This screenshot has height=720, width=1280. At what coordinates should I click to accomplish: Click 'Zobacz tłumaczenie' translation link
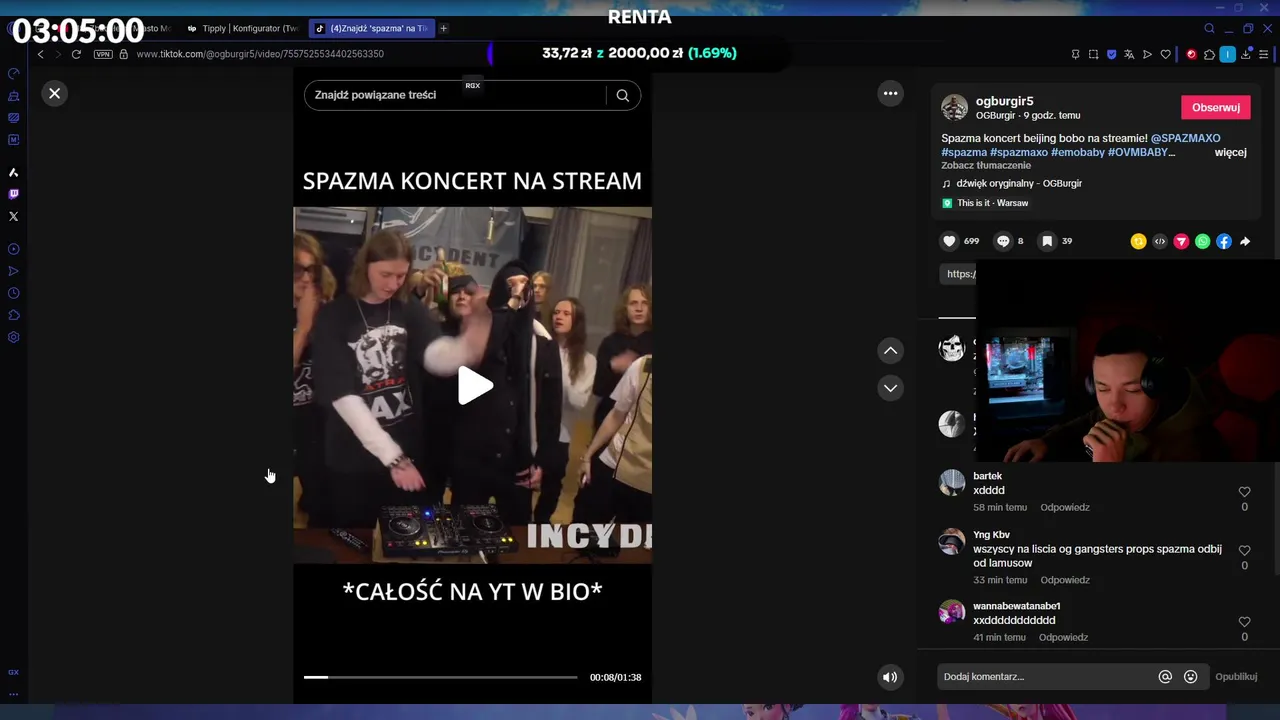(986, 165)
